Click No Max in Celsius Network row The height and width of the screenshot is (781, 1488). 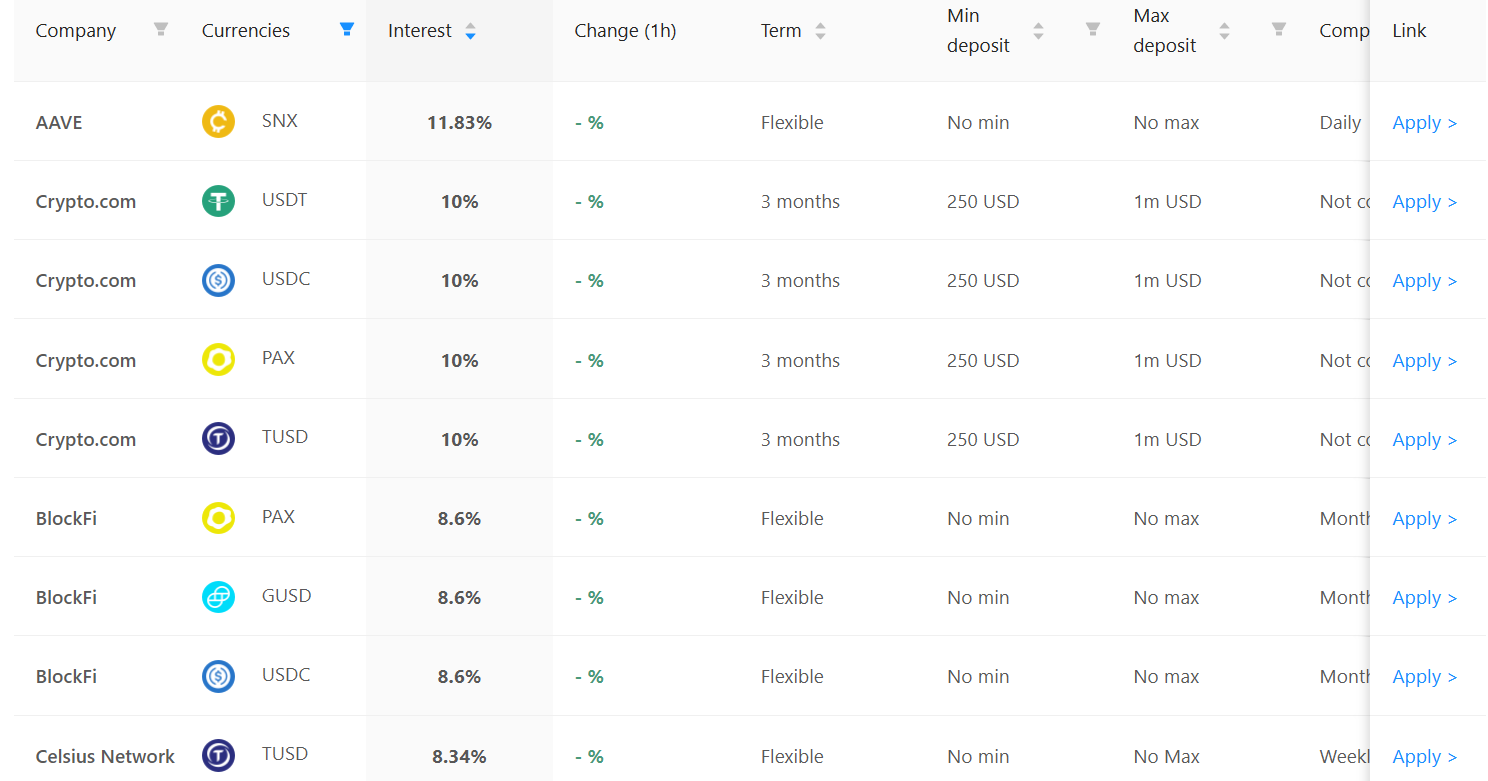[x=1166, y=757]
